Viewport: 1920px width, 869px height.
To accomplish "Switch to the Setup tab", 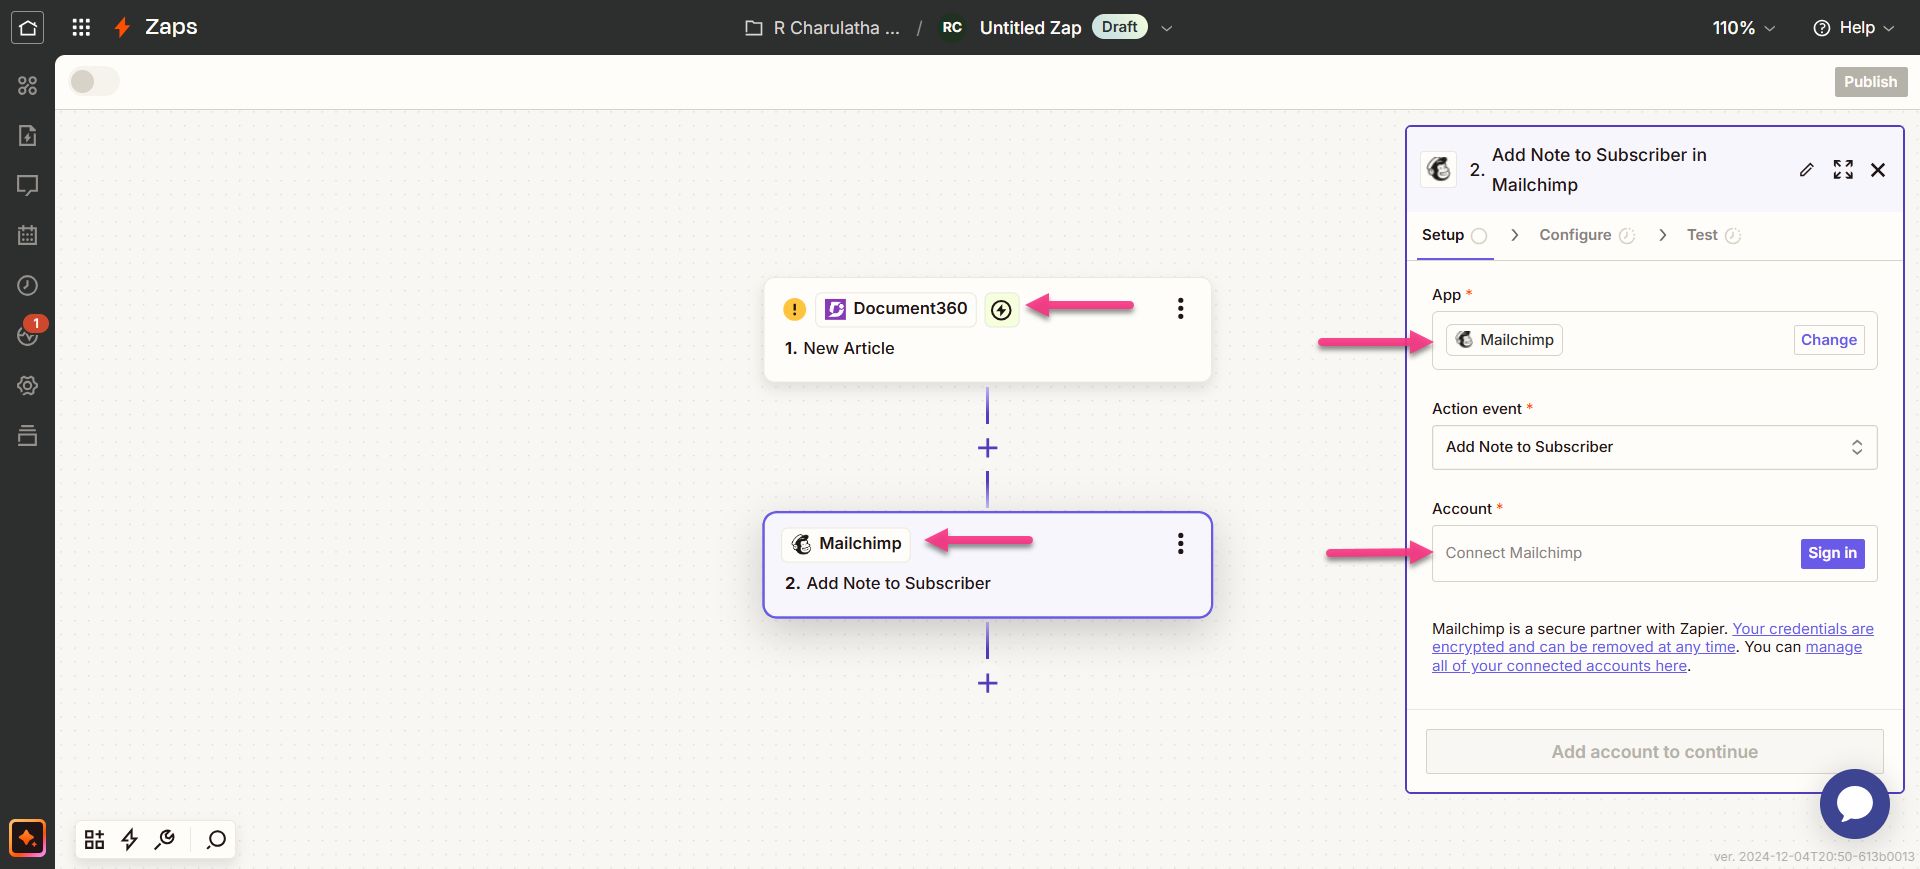I will 1454,235.
